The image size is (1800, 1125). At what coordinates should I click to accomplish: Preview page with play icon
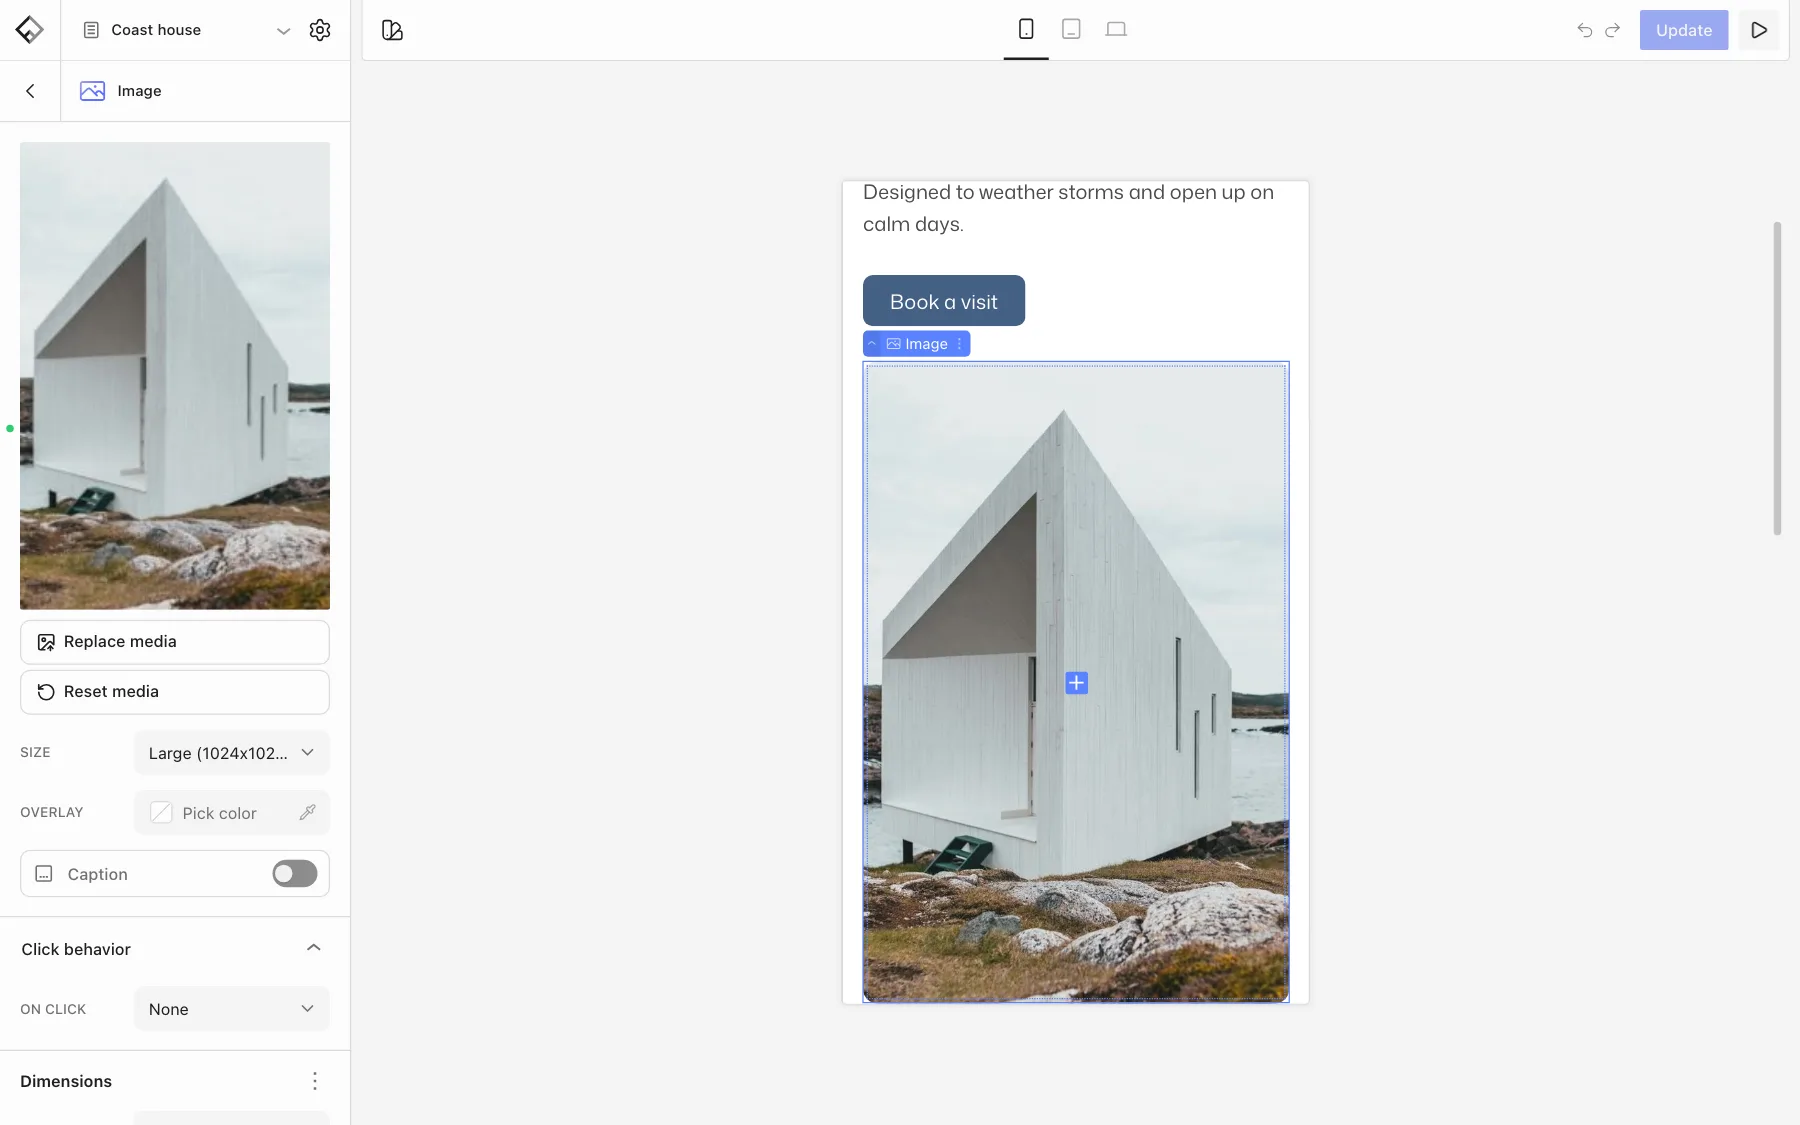[x=1759, y=30]
